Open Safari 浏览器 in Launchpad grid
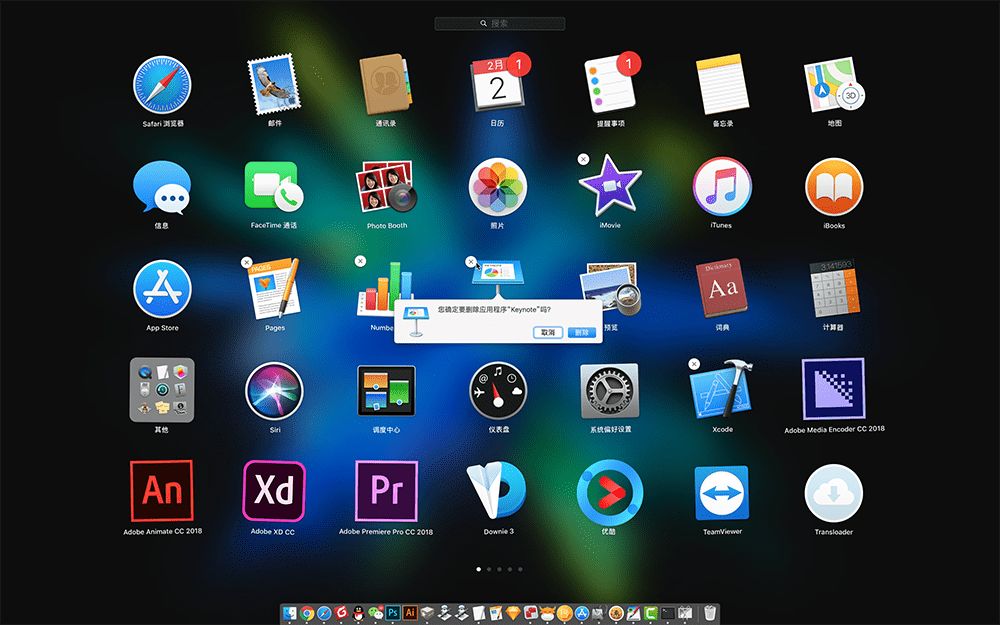 pyautogui.click(x=162, y=85)
